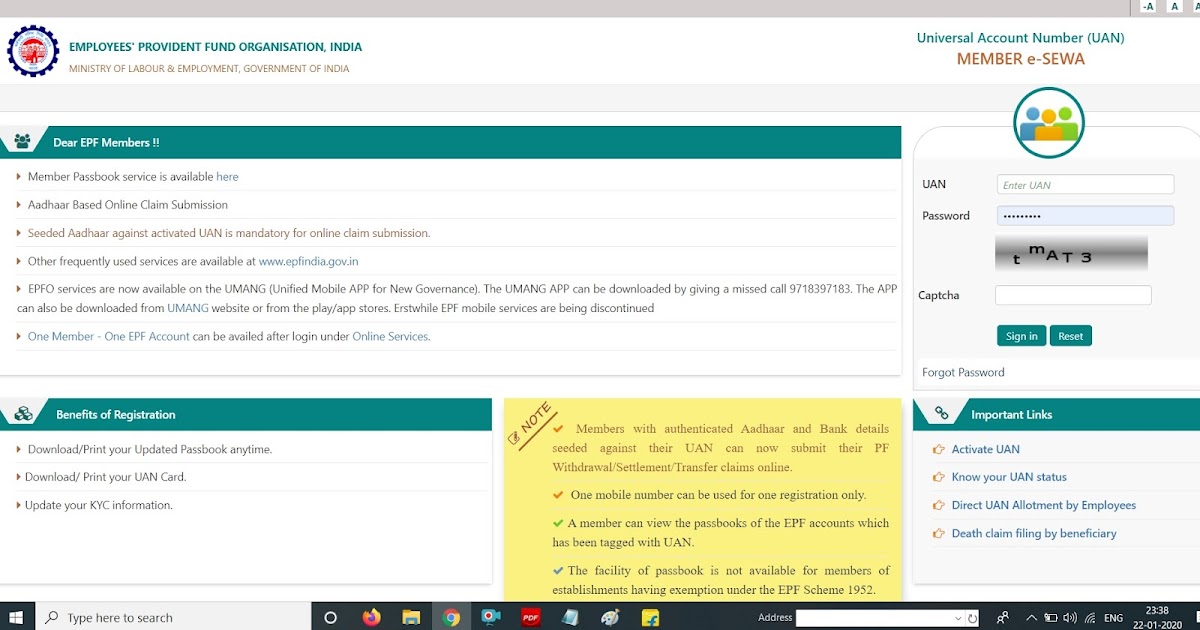Click the Benefits of Registration header icon
Screen dimensions: 1200x630
tap(22, 414)
